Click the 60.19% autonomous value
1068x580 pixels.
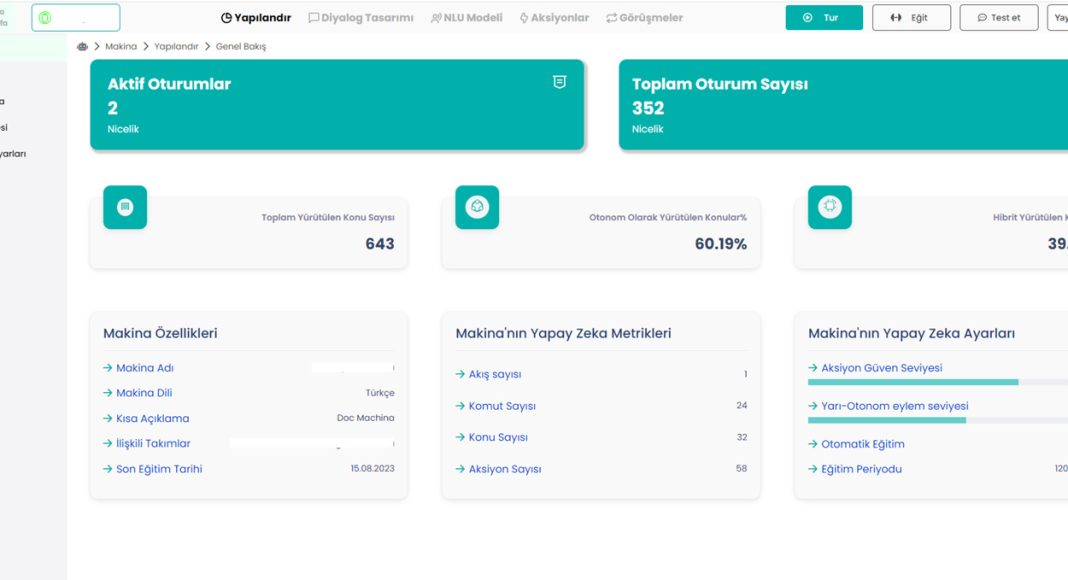(x=721, y=244)
